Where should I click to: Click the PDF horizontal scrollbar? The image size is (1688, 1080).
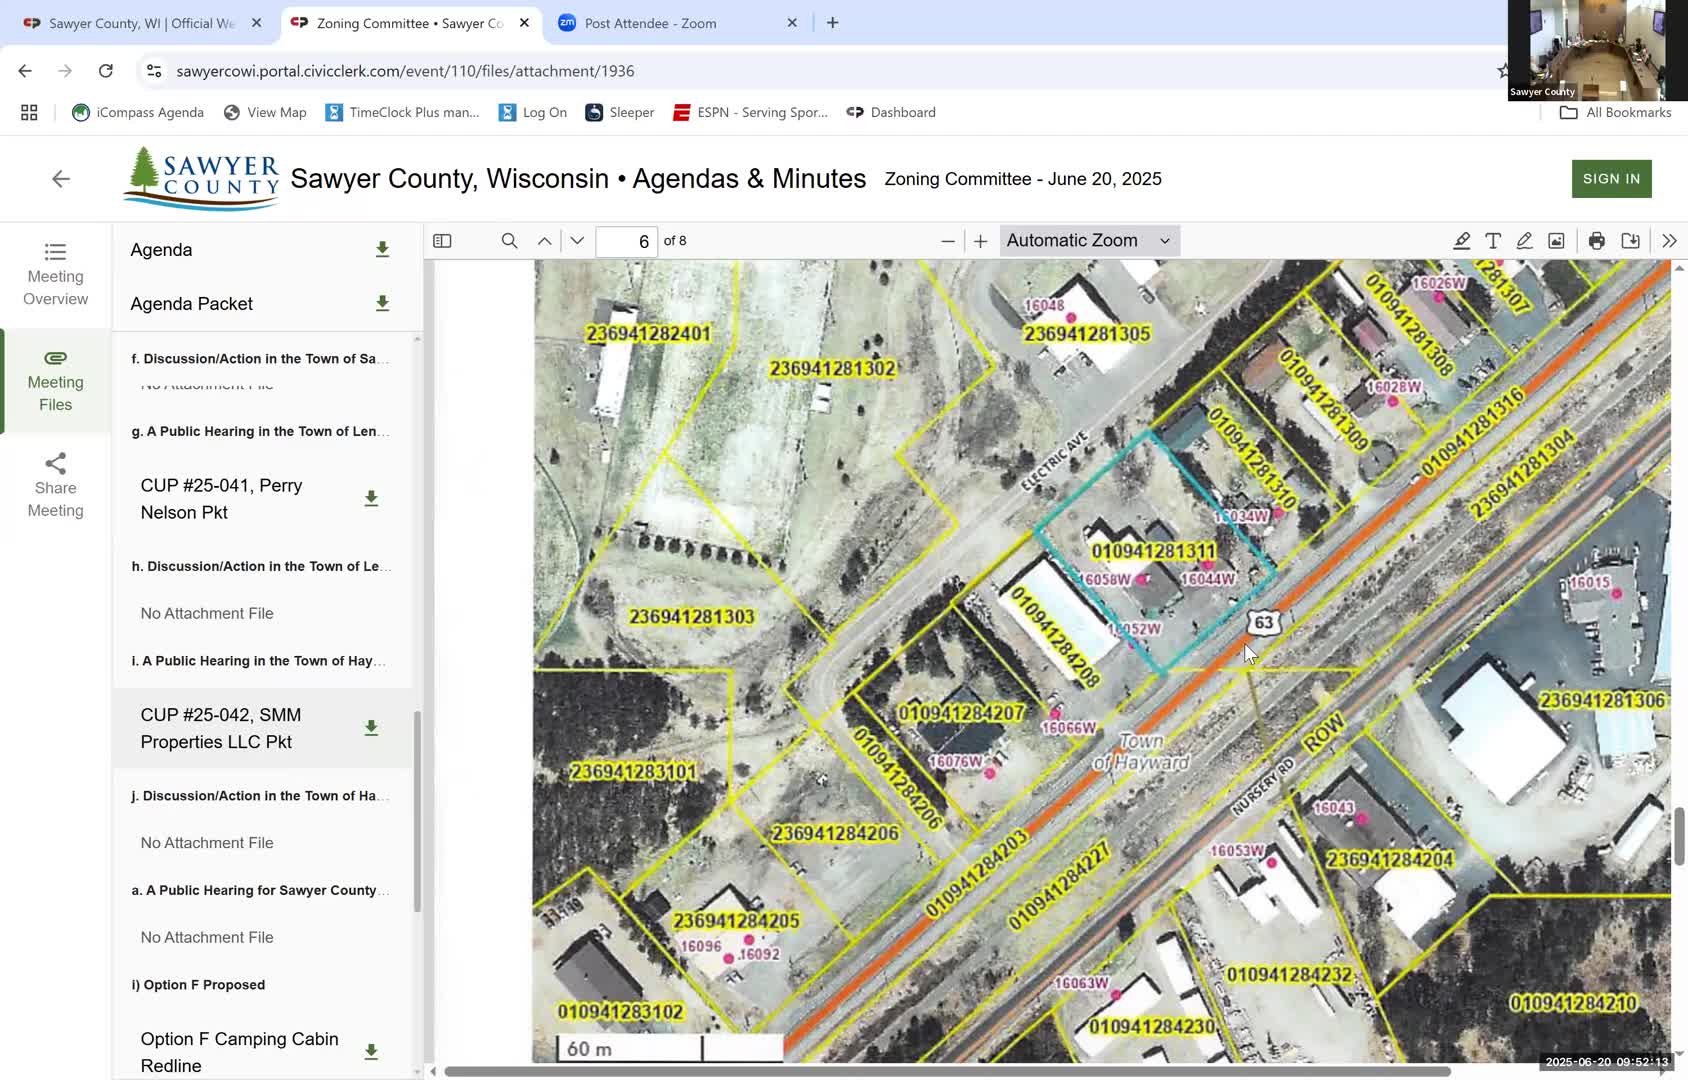click(x=947, y=1071)
